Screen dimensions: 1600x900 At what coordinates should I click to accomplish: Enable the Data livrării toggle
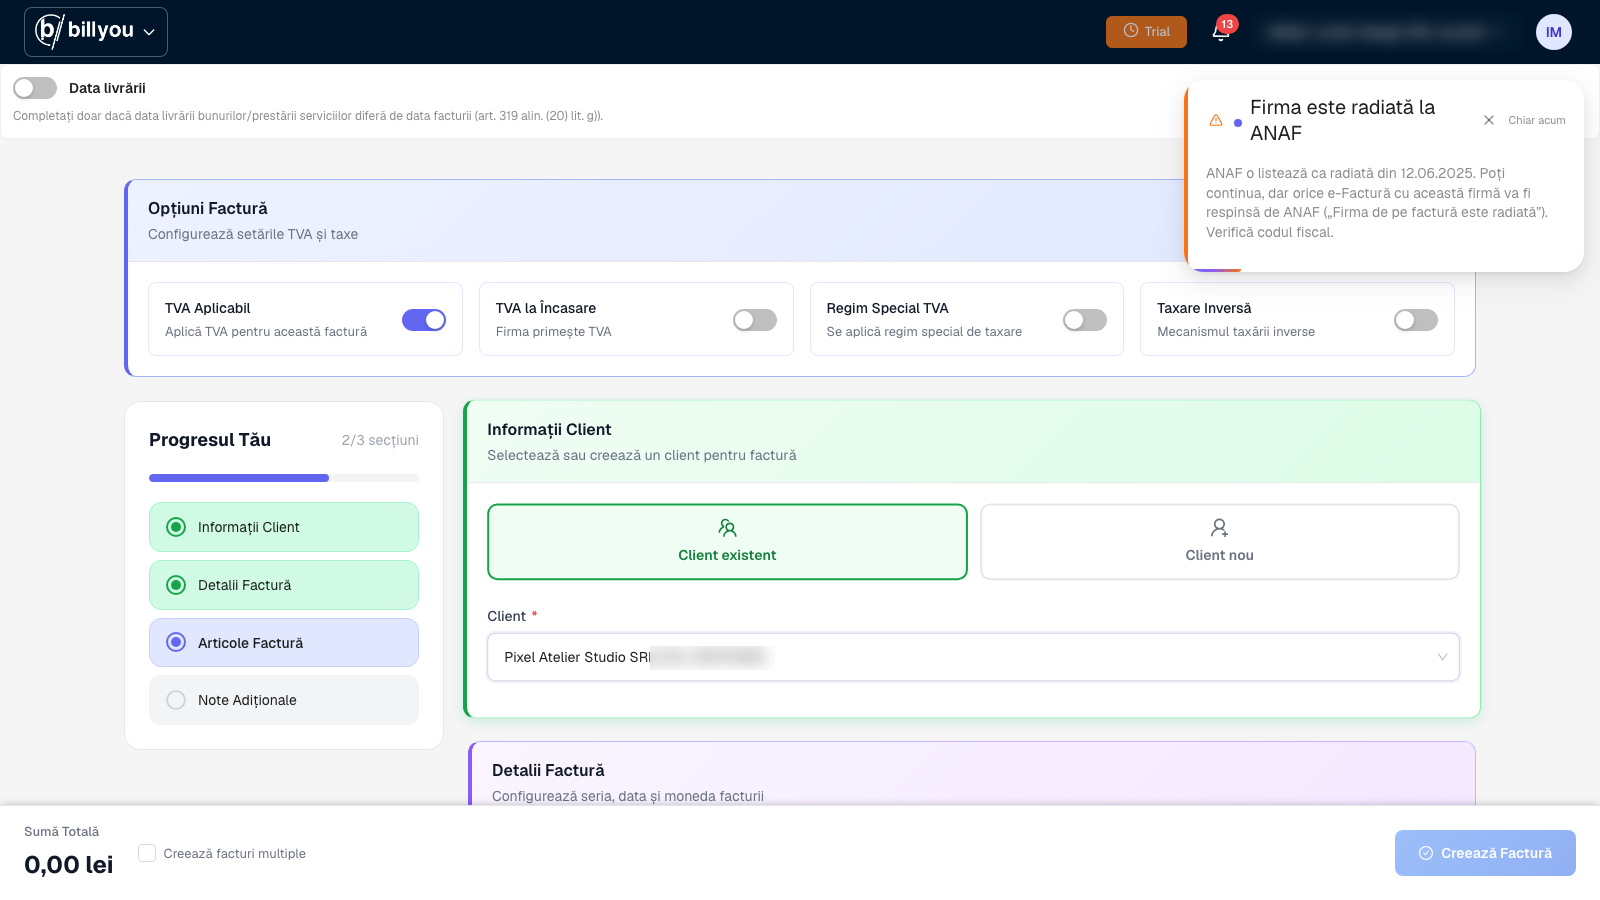click(x=35, y=88)
